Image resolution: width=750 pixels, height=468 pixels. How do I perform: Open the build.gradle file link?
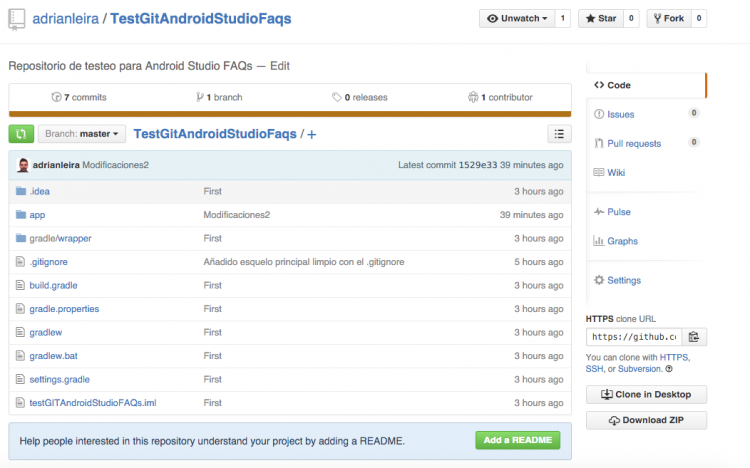coord(53,285)
